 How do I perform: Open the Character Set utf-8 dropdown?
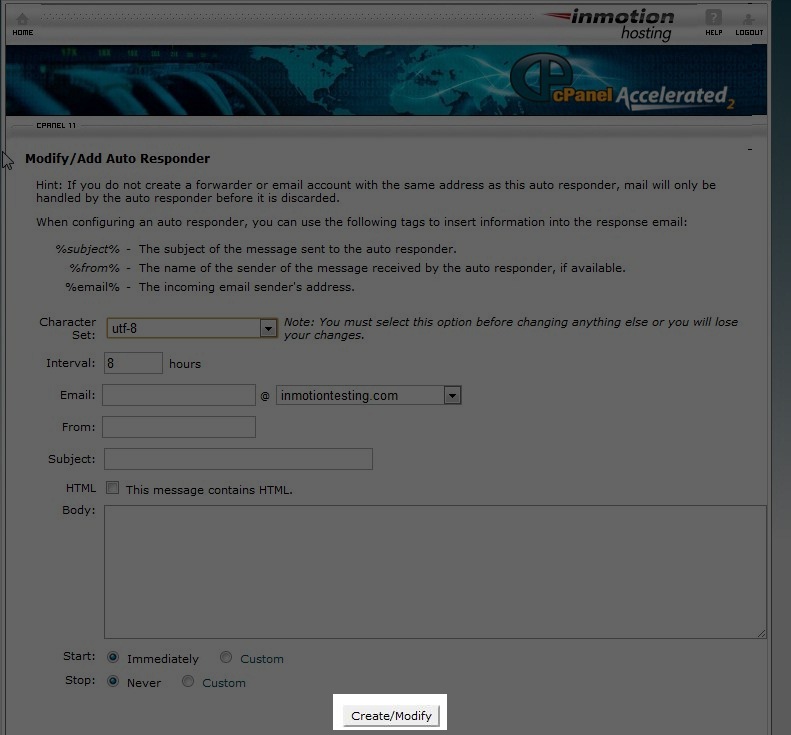[192, 328]
